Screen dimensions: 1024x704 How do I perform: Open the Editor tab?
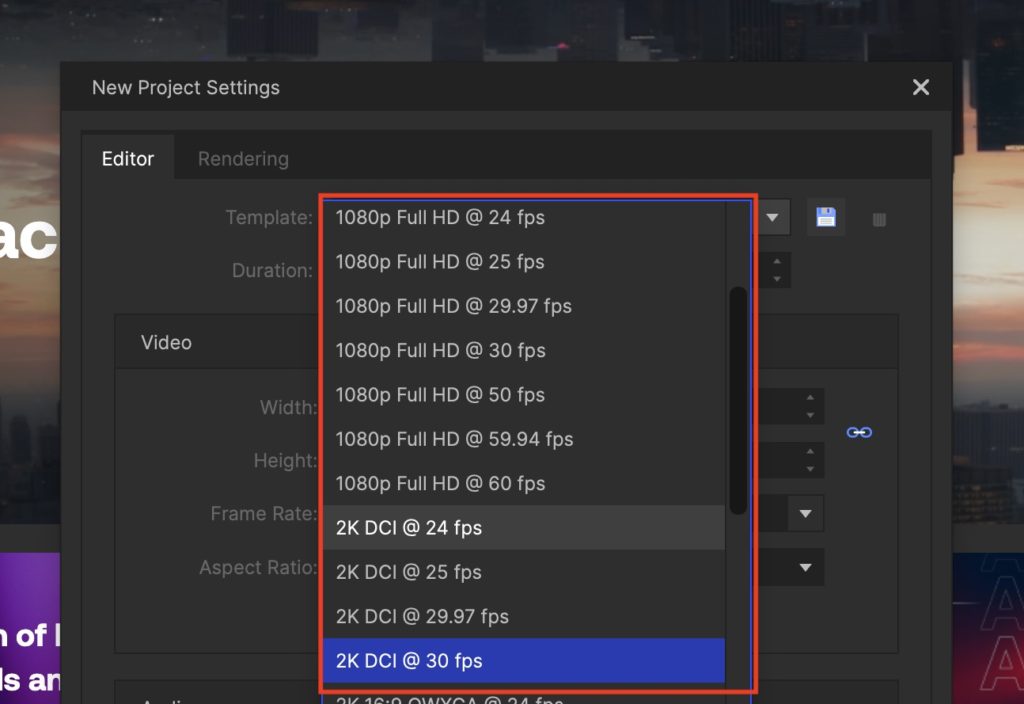[128, 159]
